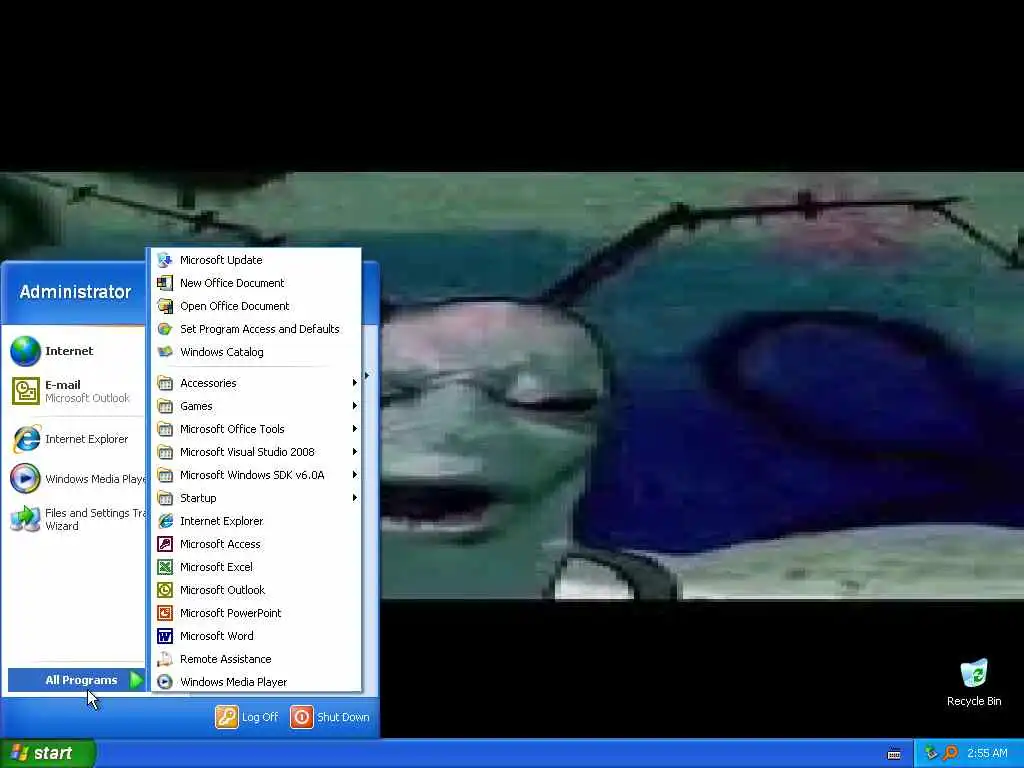The image size is (1024, 768).
Task: Click the Microsoft Visual Studio 2008 folder icon
Action: click(x=165, y=452)
